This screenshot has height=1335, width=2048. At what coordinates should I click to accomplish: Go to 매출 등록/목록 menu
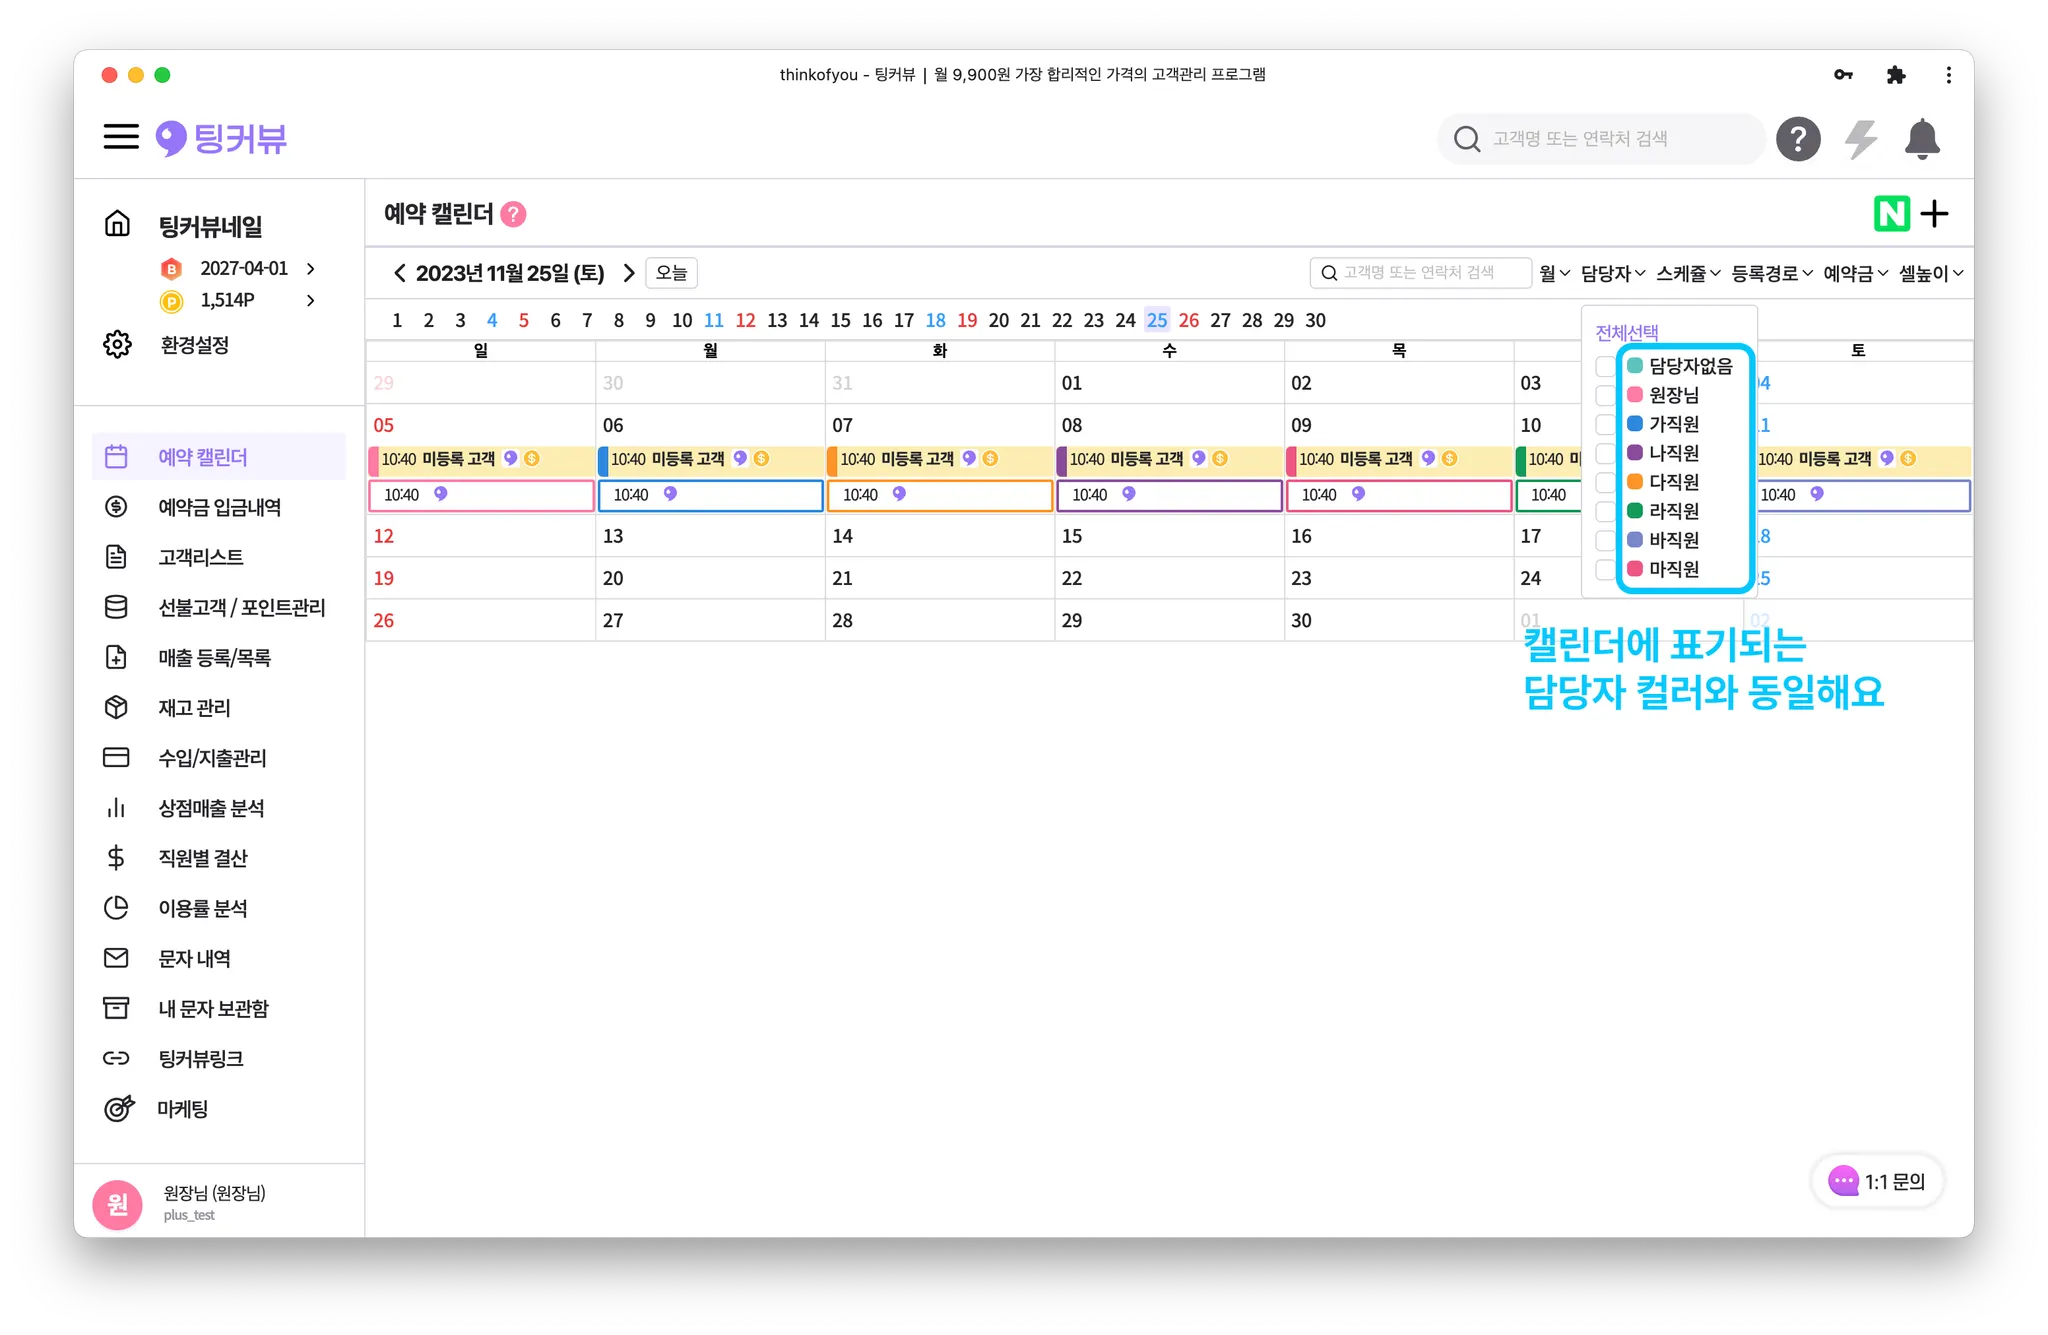pos(214,657)
